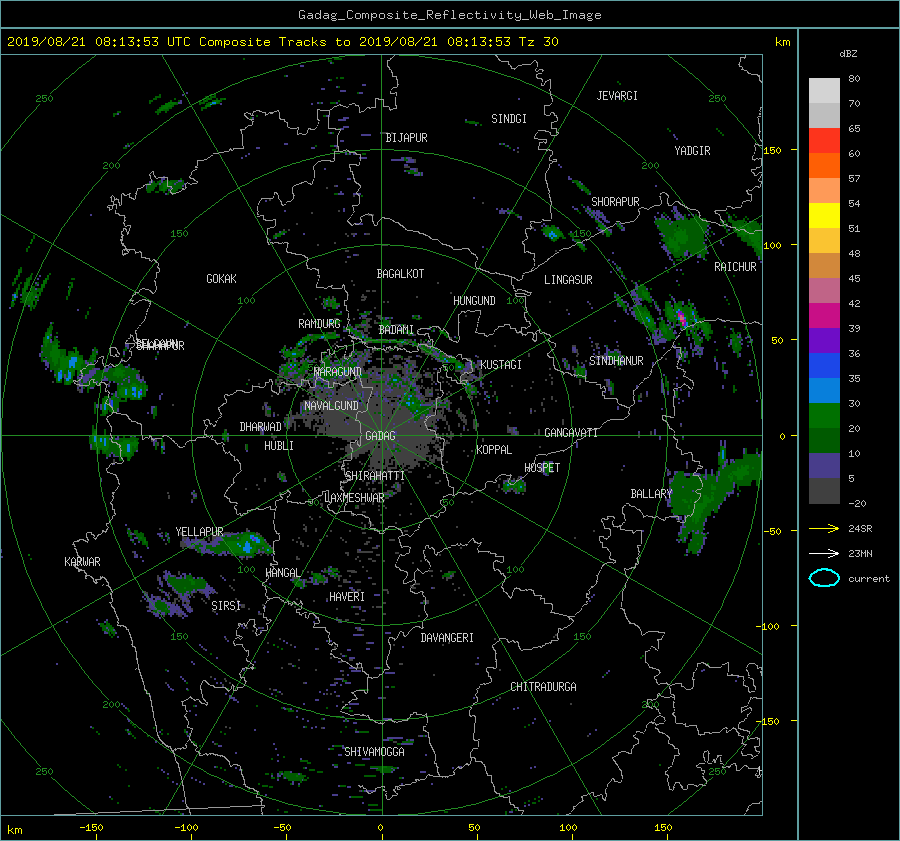Click the JEVARGI city label
The image size is (900, 841).
coord(617,96)
